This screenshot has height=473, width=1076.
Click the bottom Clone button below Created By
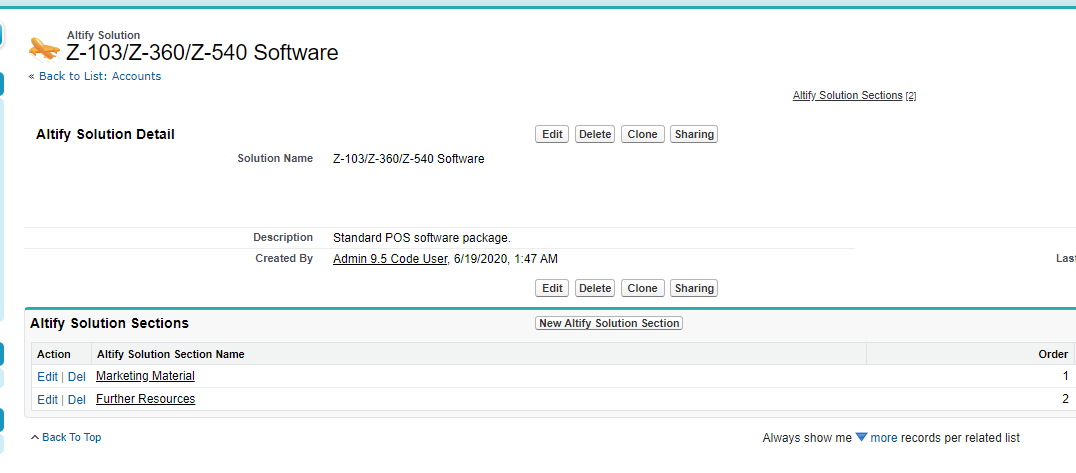click(642, 288)
